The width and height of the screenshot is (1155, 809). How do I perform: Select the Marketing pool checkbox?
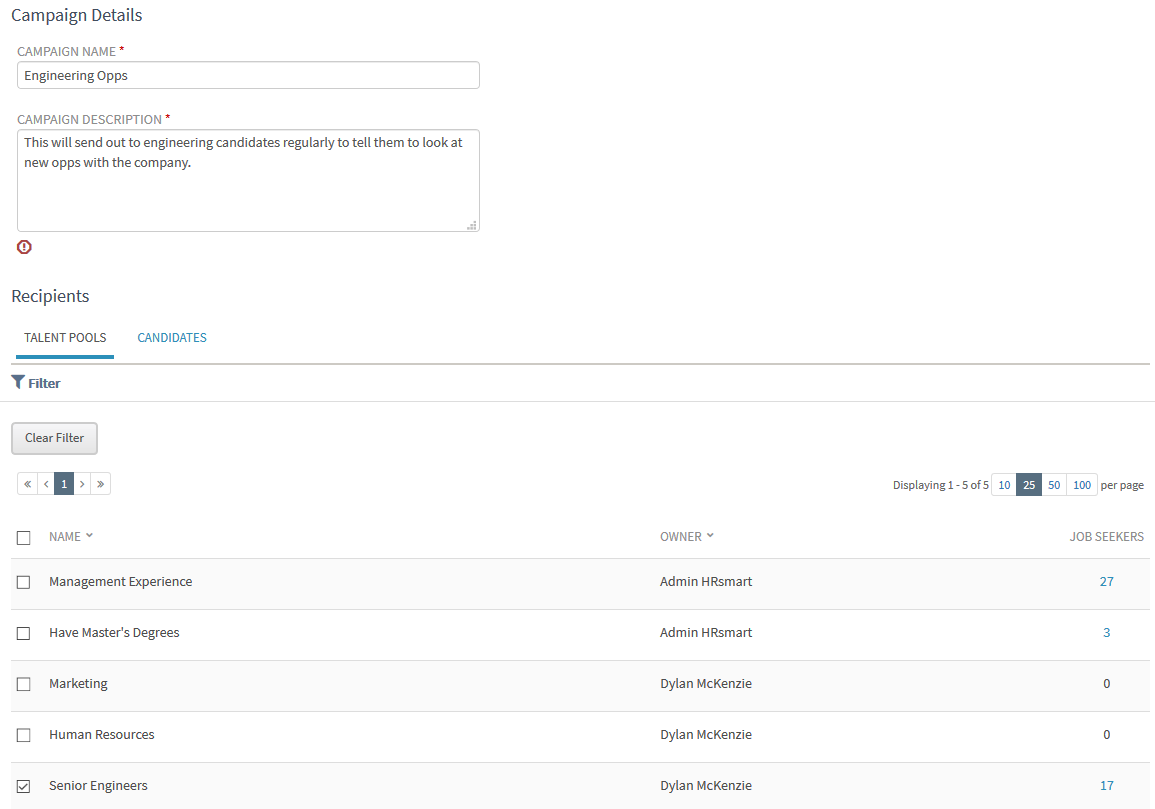pos(24,684)
